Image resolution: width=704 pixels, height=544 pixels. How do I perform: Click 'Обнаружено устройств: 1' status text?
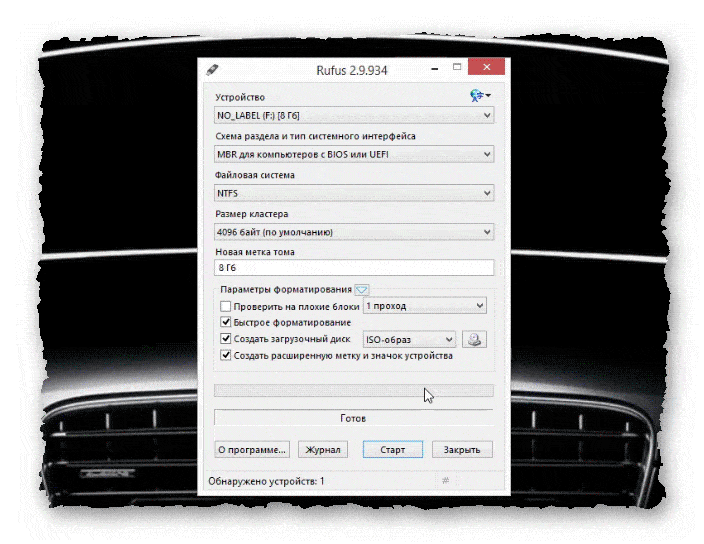(x=266, y=481)
